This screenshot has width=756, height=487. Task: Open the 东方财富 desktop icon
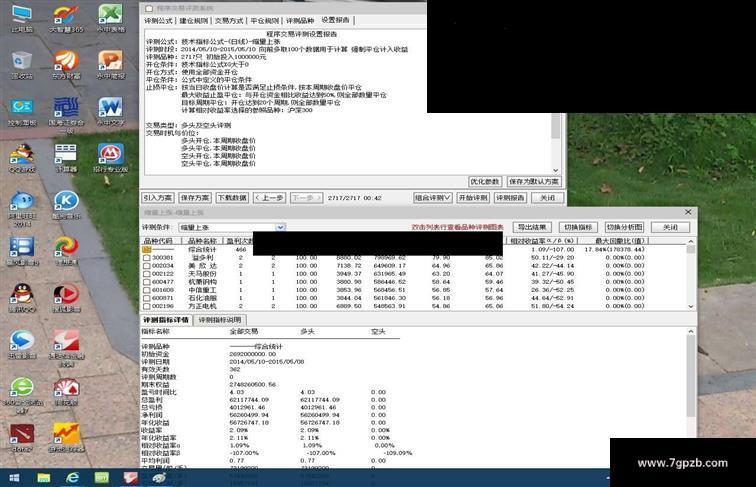click(x=66, y=65)
